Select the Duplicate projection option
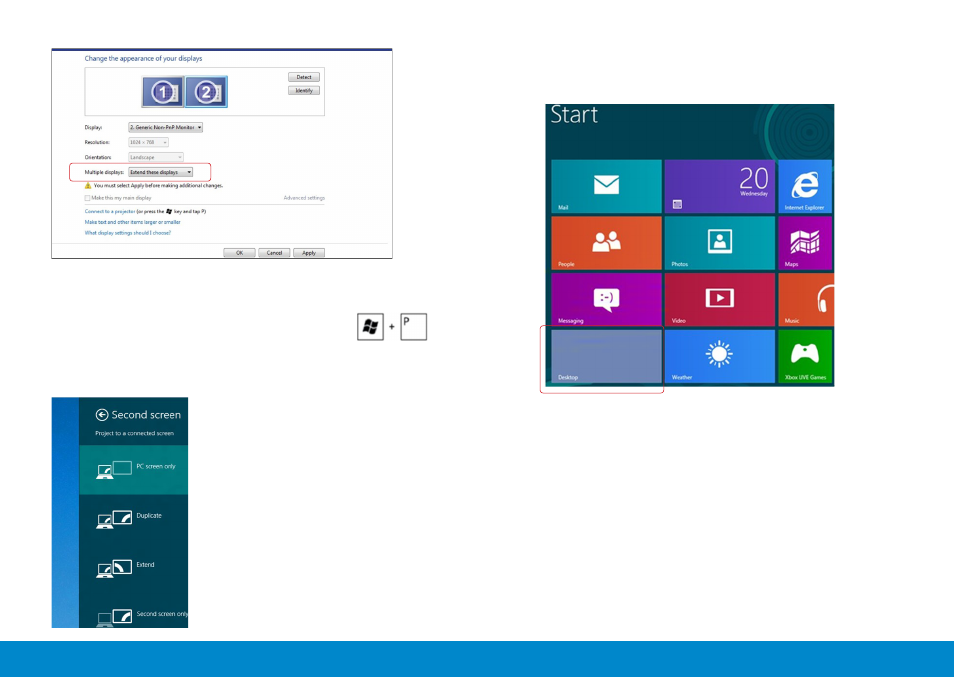This screenshot has height=677, width=954. [x=134, y=519]
